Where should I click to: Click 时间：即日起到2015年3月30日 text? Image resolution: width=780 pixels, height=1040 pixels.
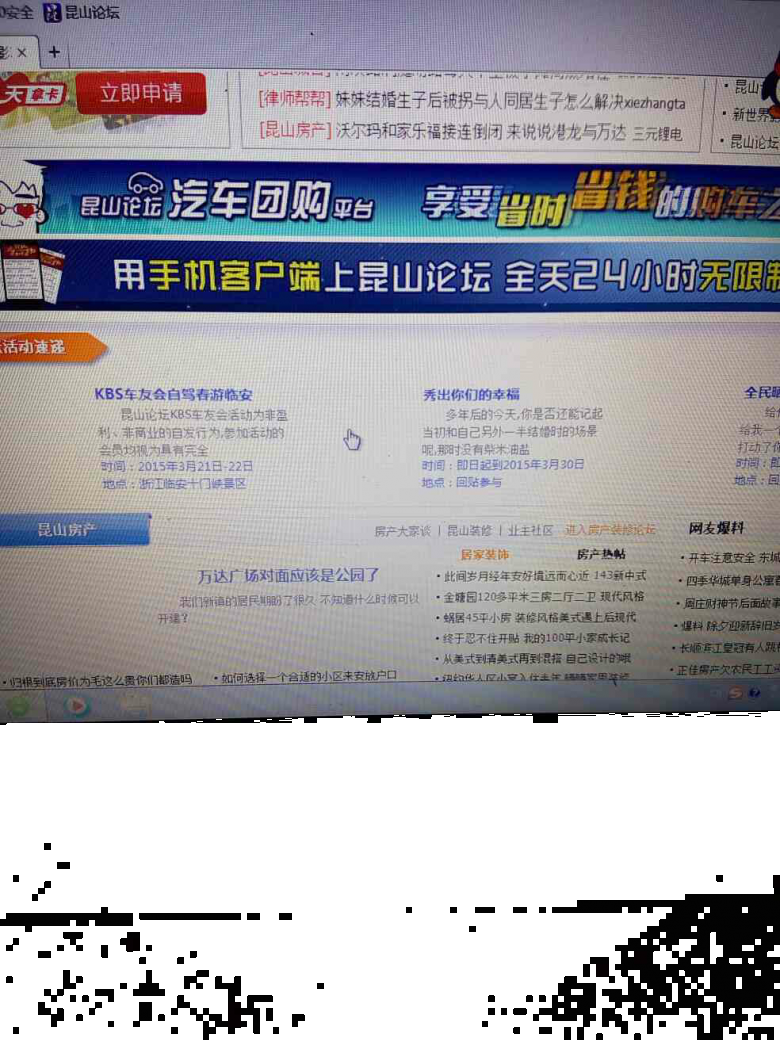[503, 464]
